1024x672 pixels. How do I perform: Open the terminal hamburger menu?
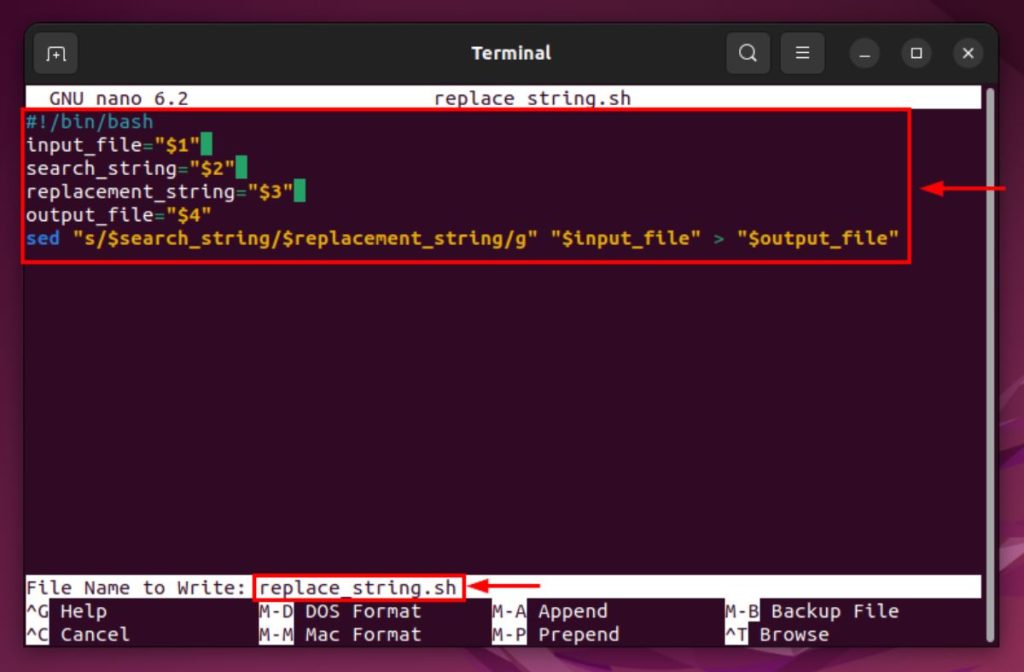coord(802,53)
